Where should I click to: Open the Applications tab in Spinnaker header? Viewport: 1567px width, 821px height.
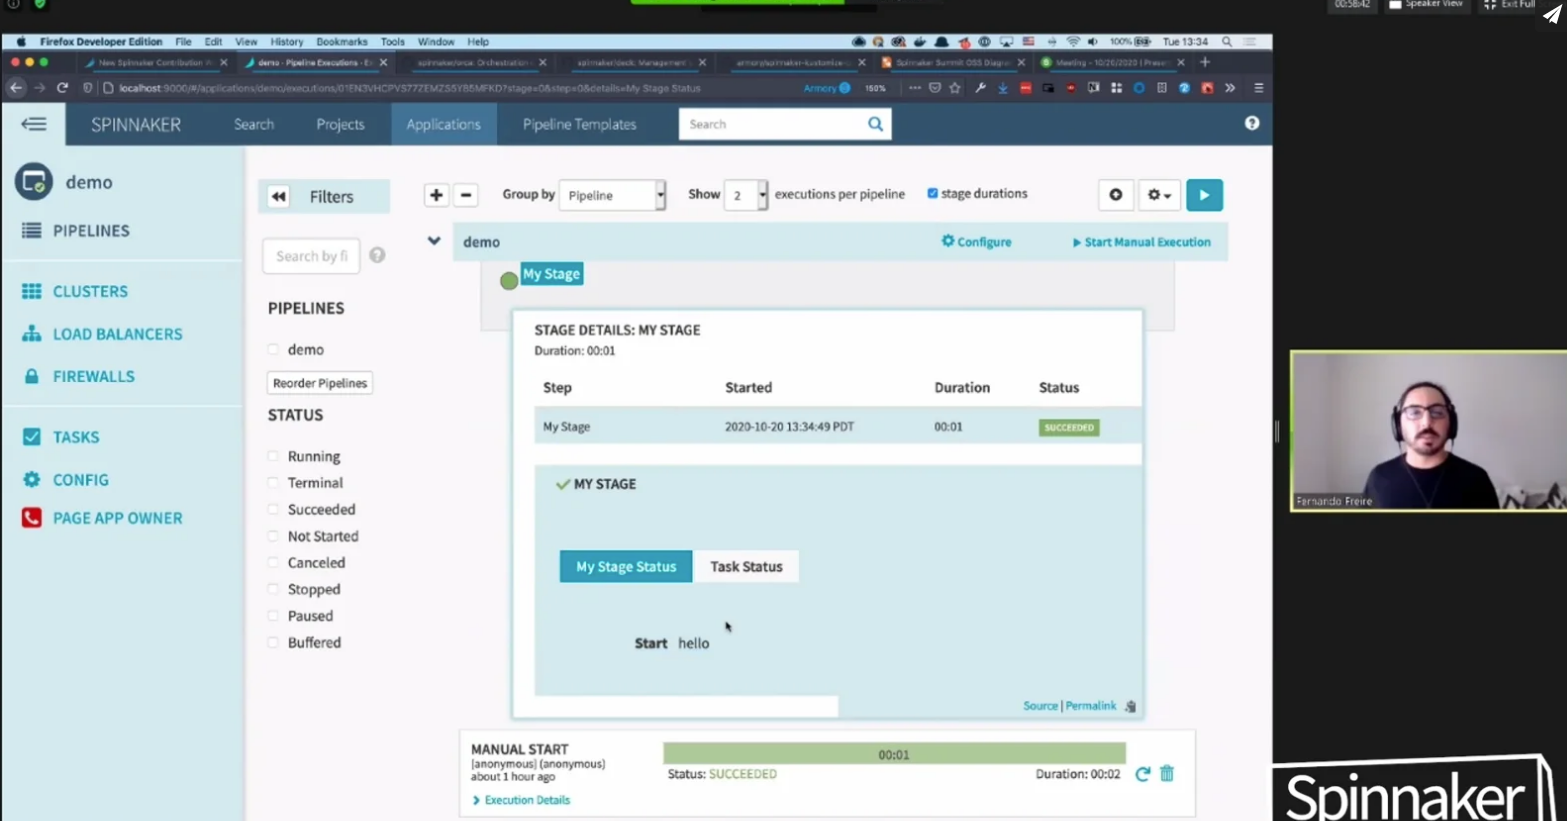pyautogui.click(x=443, y=124)
